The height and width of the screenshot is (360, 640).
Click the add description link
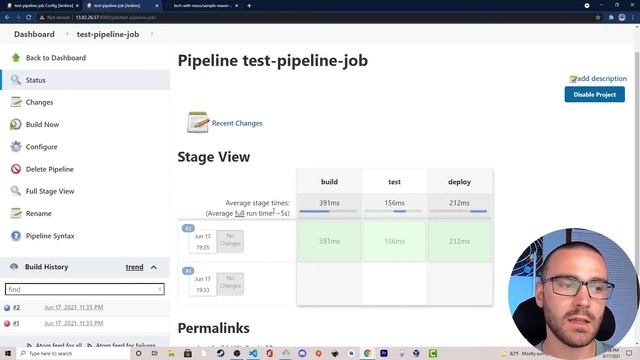click(x=602, y=78)
